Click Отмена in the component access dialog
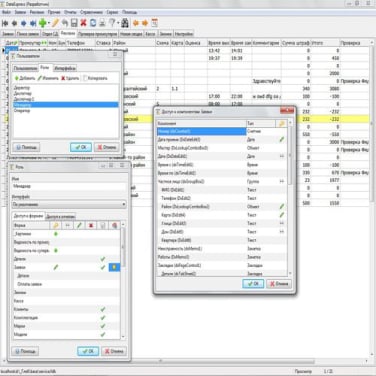376x376 pixels. (x=279, y=284)
